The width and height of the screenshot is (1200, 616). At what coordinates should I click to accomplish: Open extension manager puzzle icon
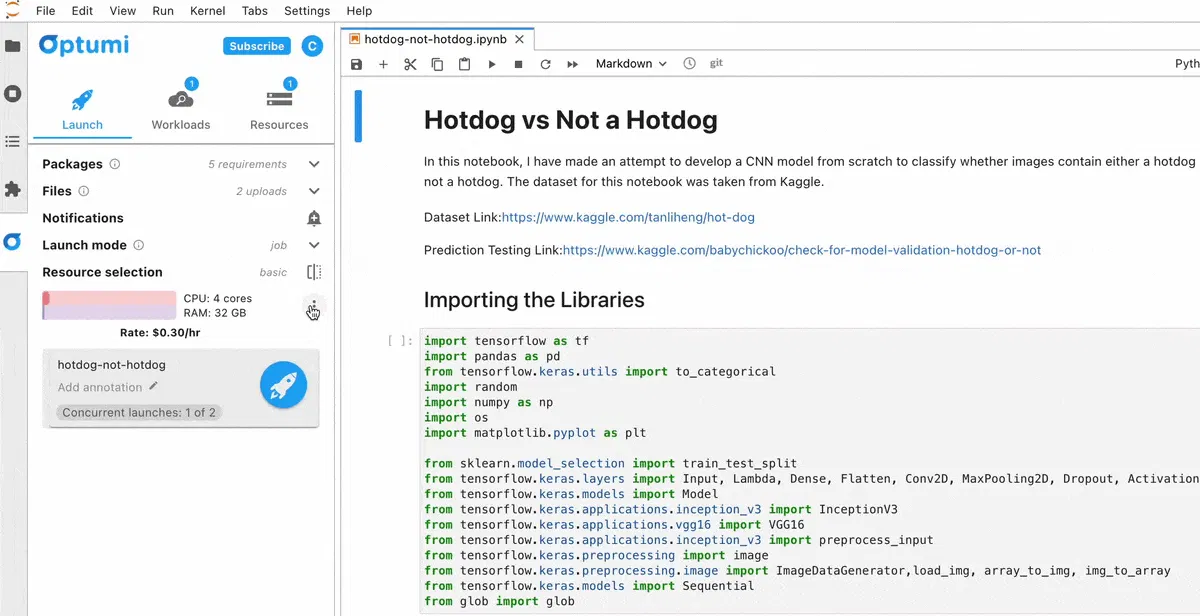click(x=13, y=189)
